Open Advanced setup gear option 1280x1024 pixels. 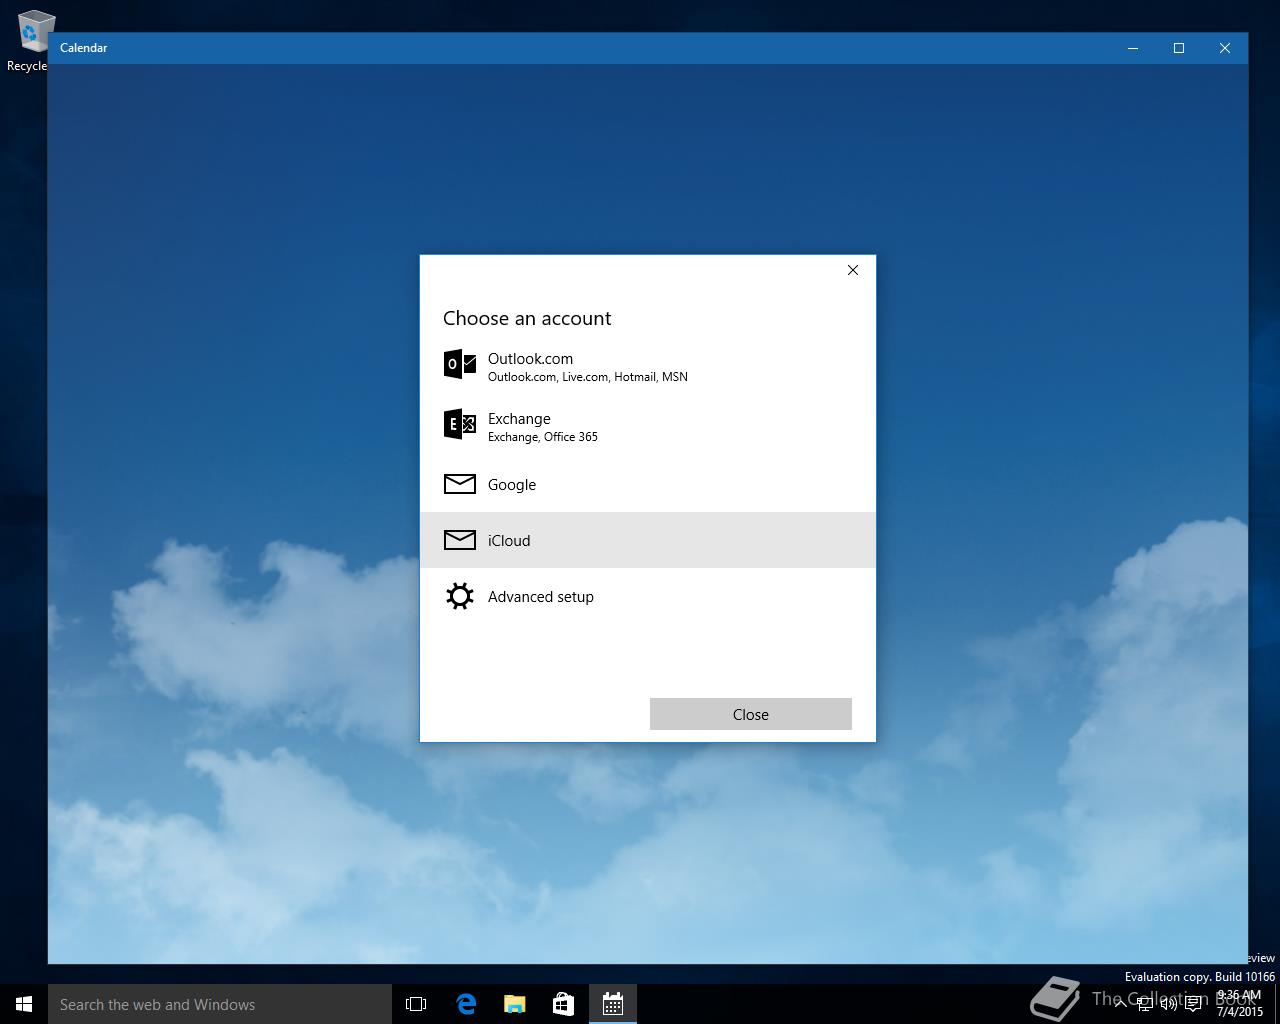(647, 596)
